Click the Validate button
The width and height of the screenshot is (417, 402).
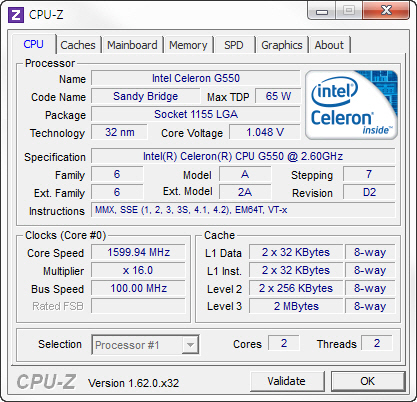[x=287, y=381]
